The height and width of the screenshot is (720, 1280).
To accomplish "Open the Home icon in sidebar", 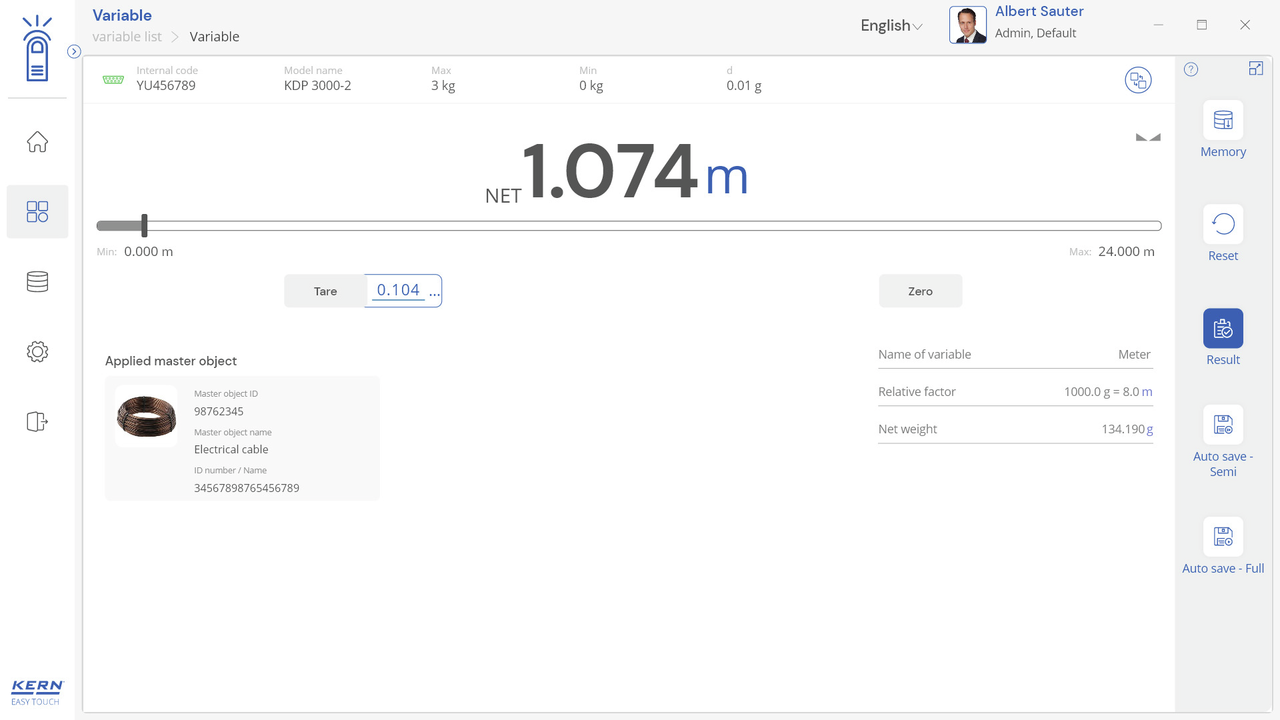I will point(37,142).
